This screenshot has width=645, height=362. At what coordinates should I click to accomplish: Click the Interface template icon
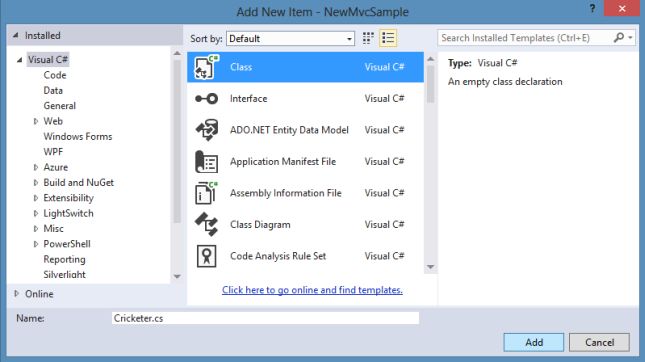206,99
